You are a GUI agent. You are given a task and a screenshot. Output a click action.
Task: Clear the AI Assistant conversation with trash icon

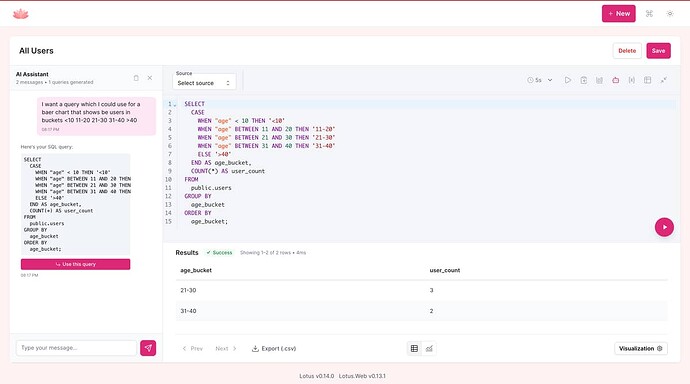136,78
